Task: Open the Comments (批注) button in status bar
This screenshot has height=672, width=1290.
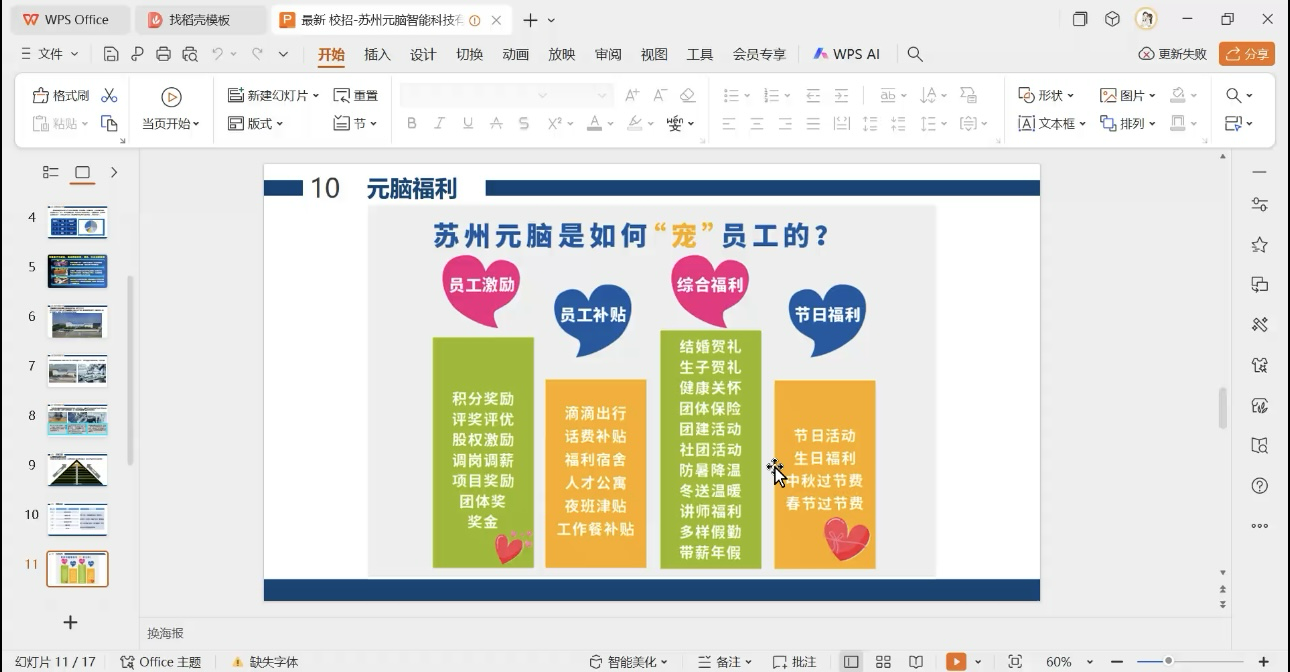Action: (x=795, y=662)
